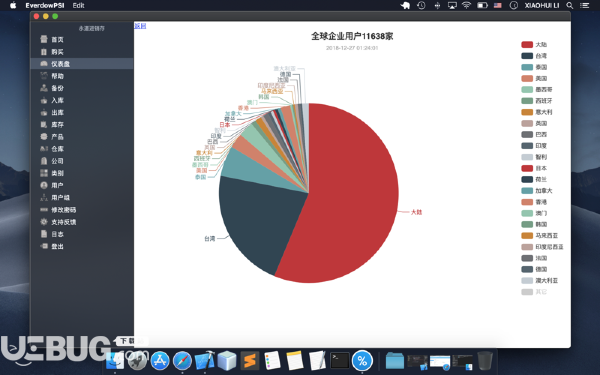
Task: Open Xcode from the Dock
Action: point(205,361)
